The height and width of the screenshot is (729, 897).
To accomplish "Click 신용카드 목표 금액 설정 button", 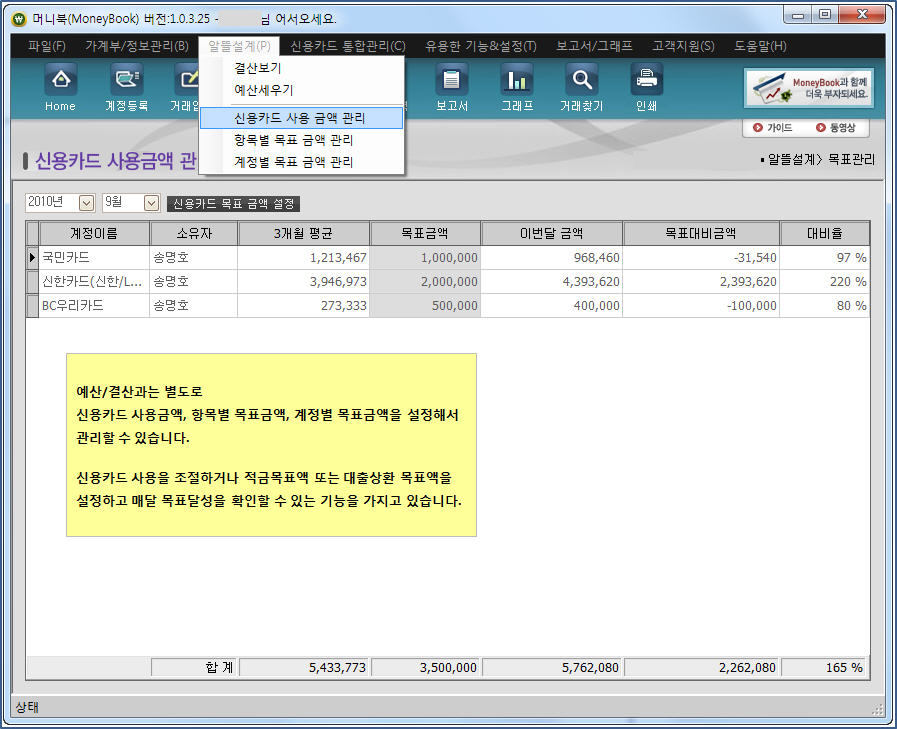I will click(233, 204).
